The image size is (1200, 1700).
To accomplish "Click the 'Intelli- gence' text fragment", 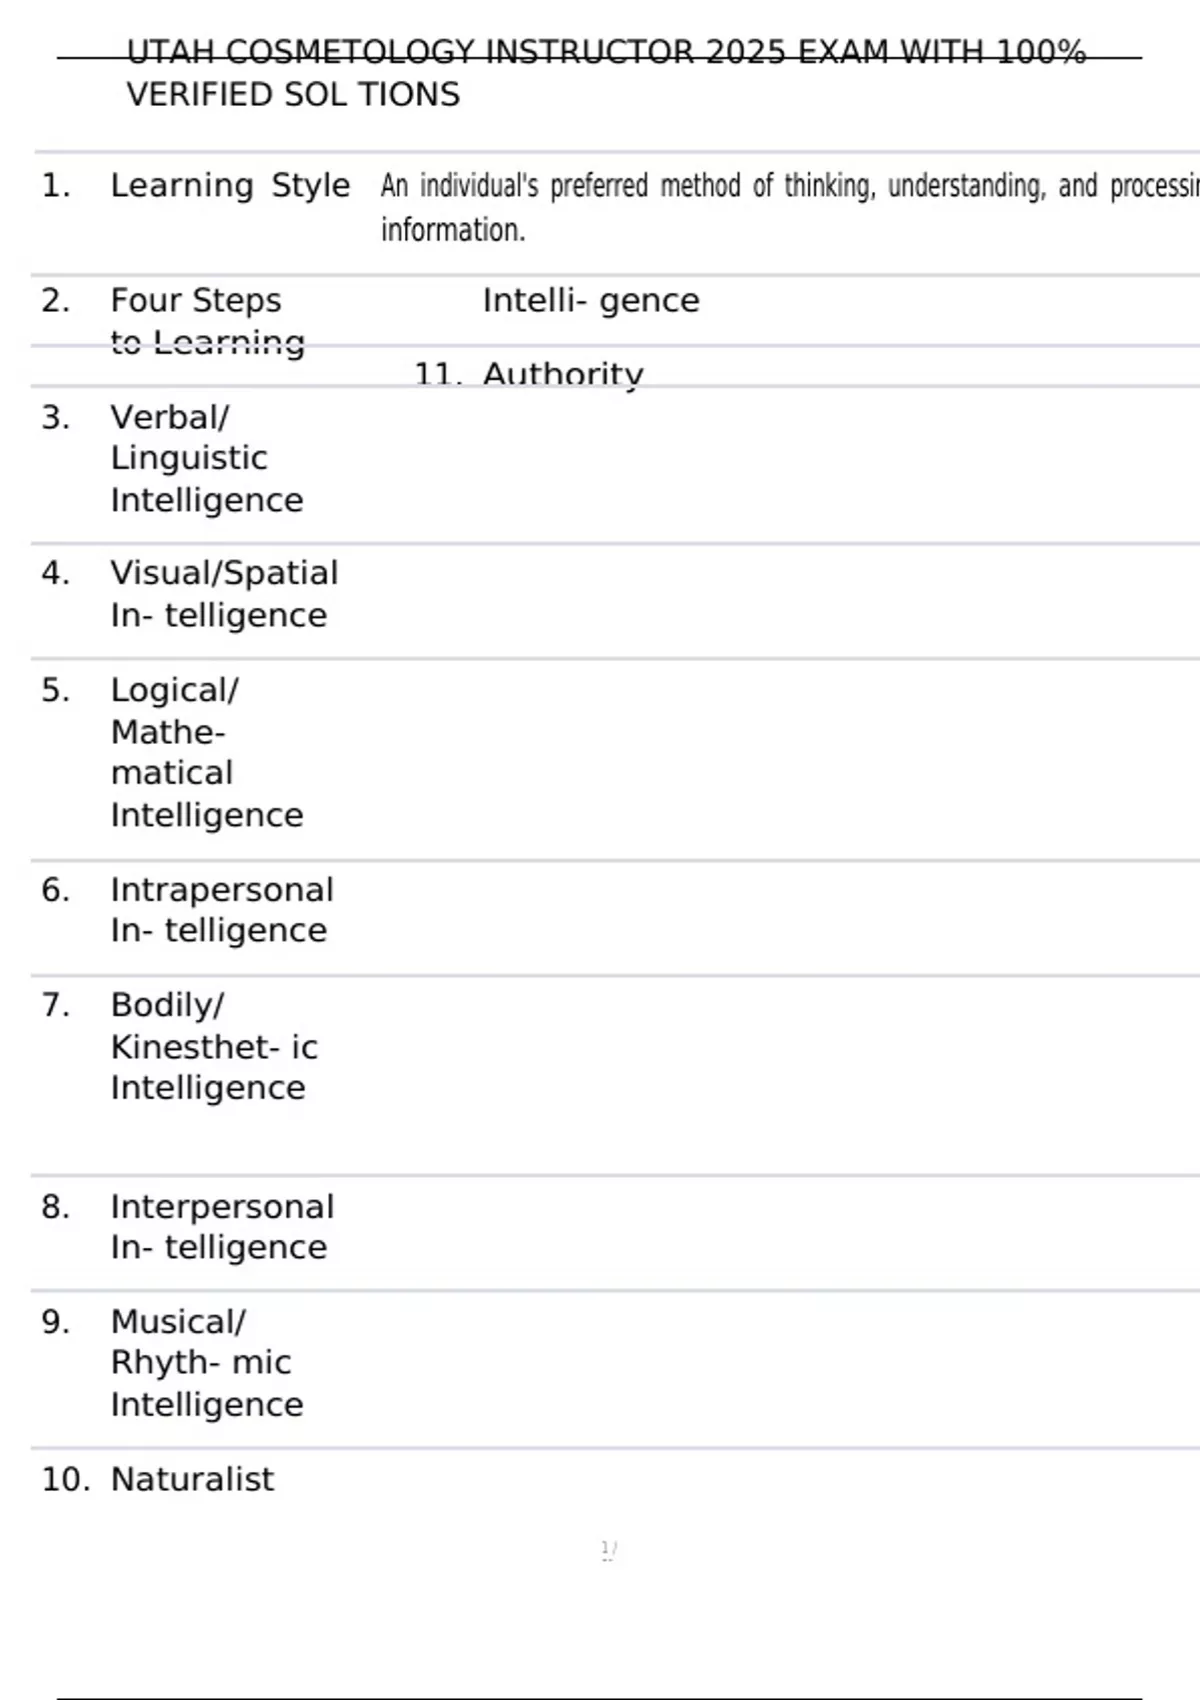I will pyautogui.click(x=590, y=300).
